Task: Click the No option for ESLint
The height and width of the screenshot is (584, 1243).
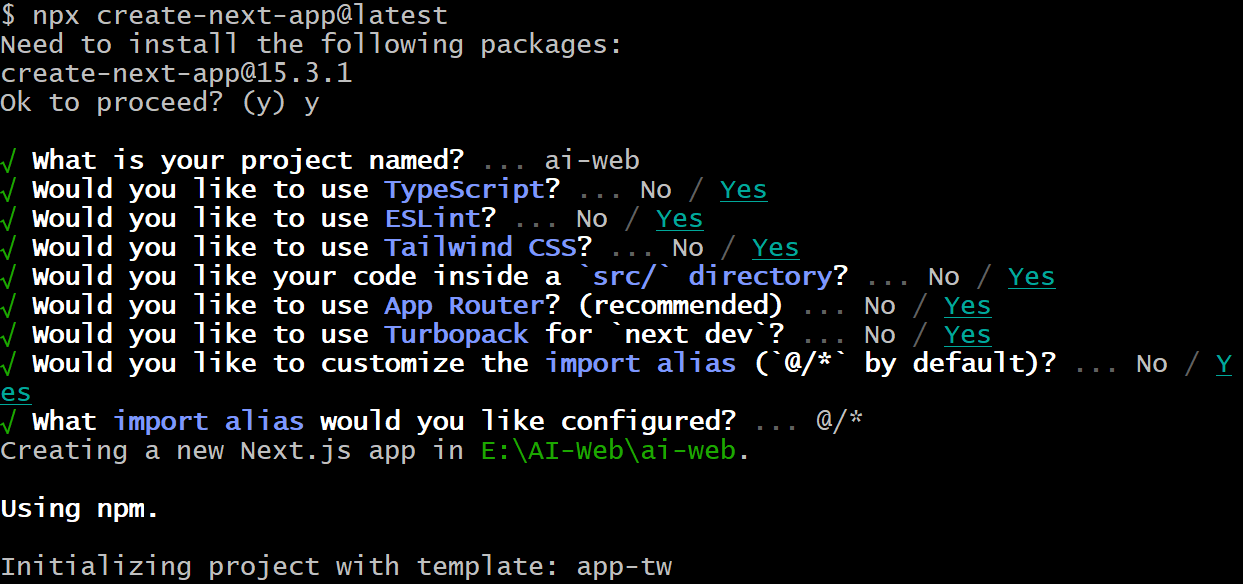Action: [592, 219]
